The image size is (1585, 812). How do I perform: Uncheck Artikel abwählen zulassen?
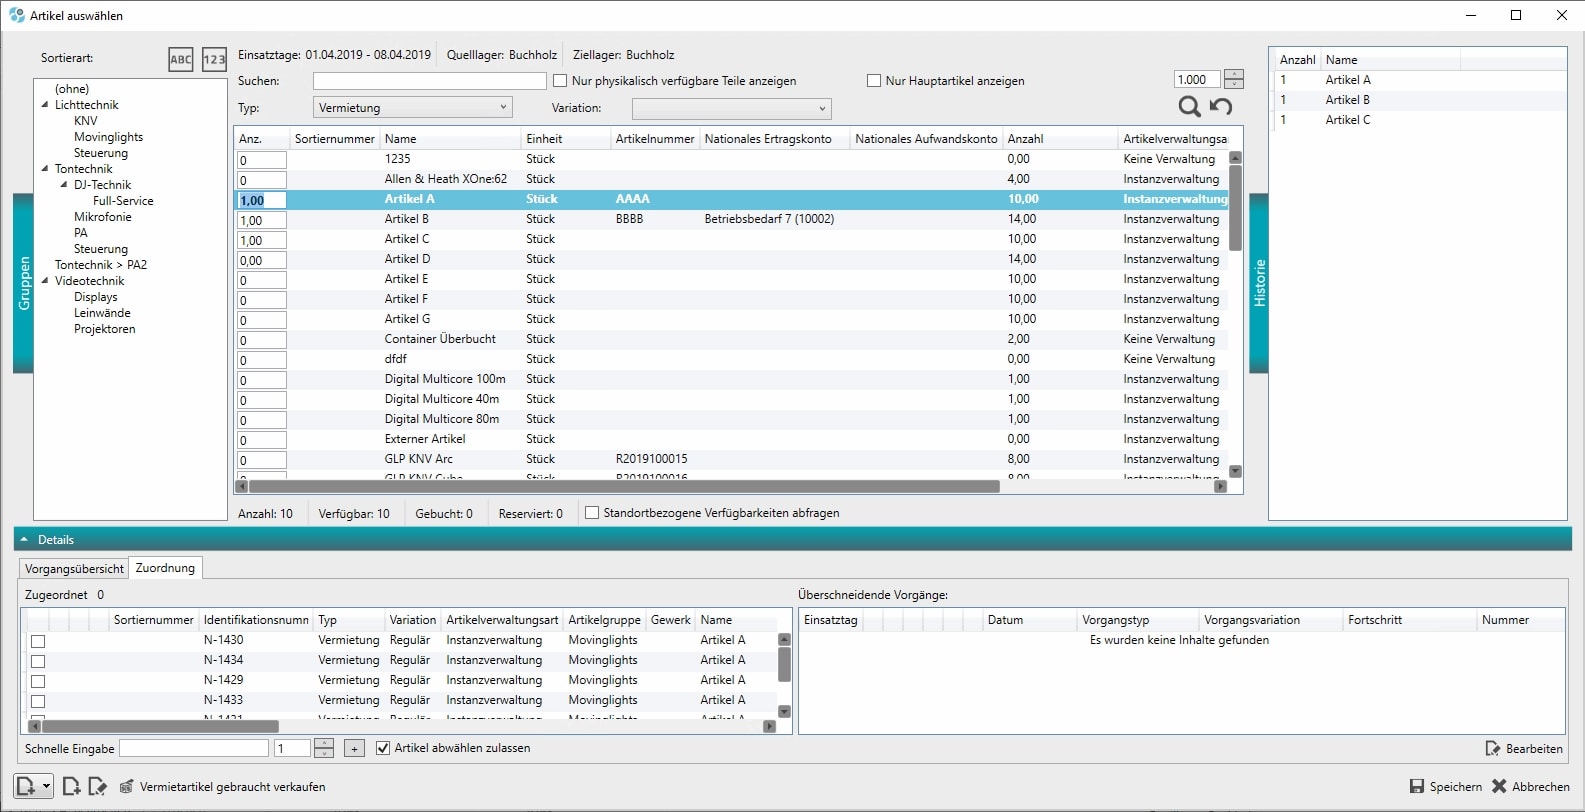pos(383,748)
